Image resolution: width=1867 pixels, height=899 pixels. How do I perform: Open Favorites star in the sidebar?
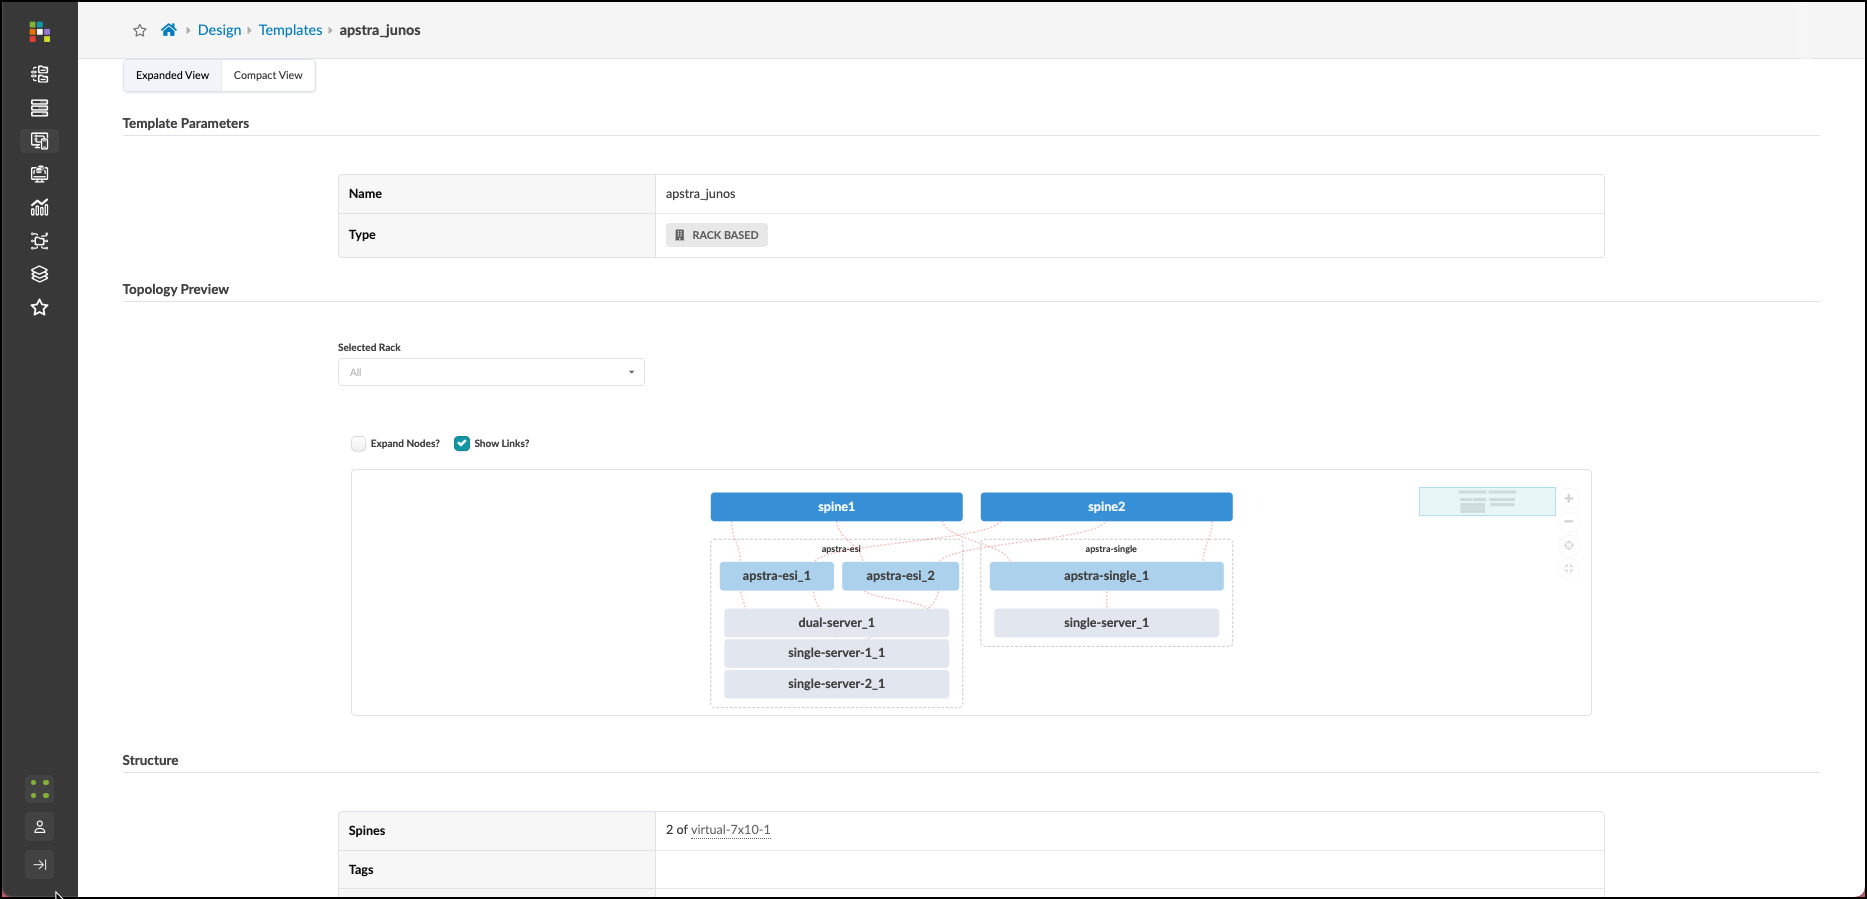click(39, 308)
